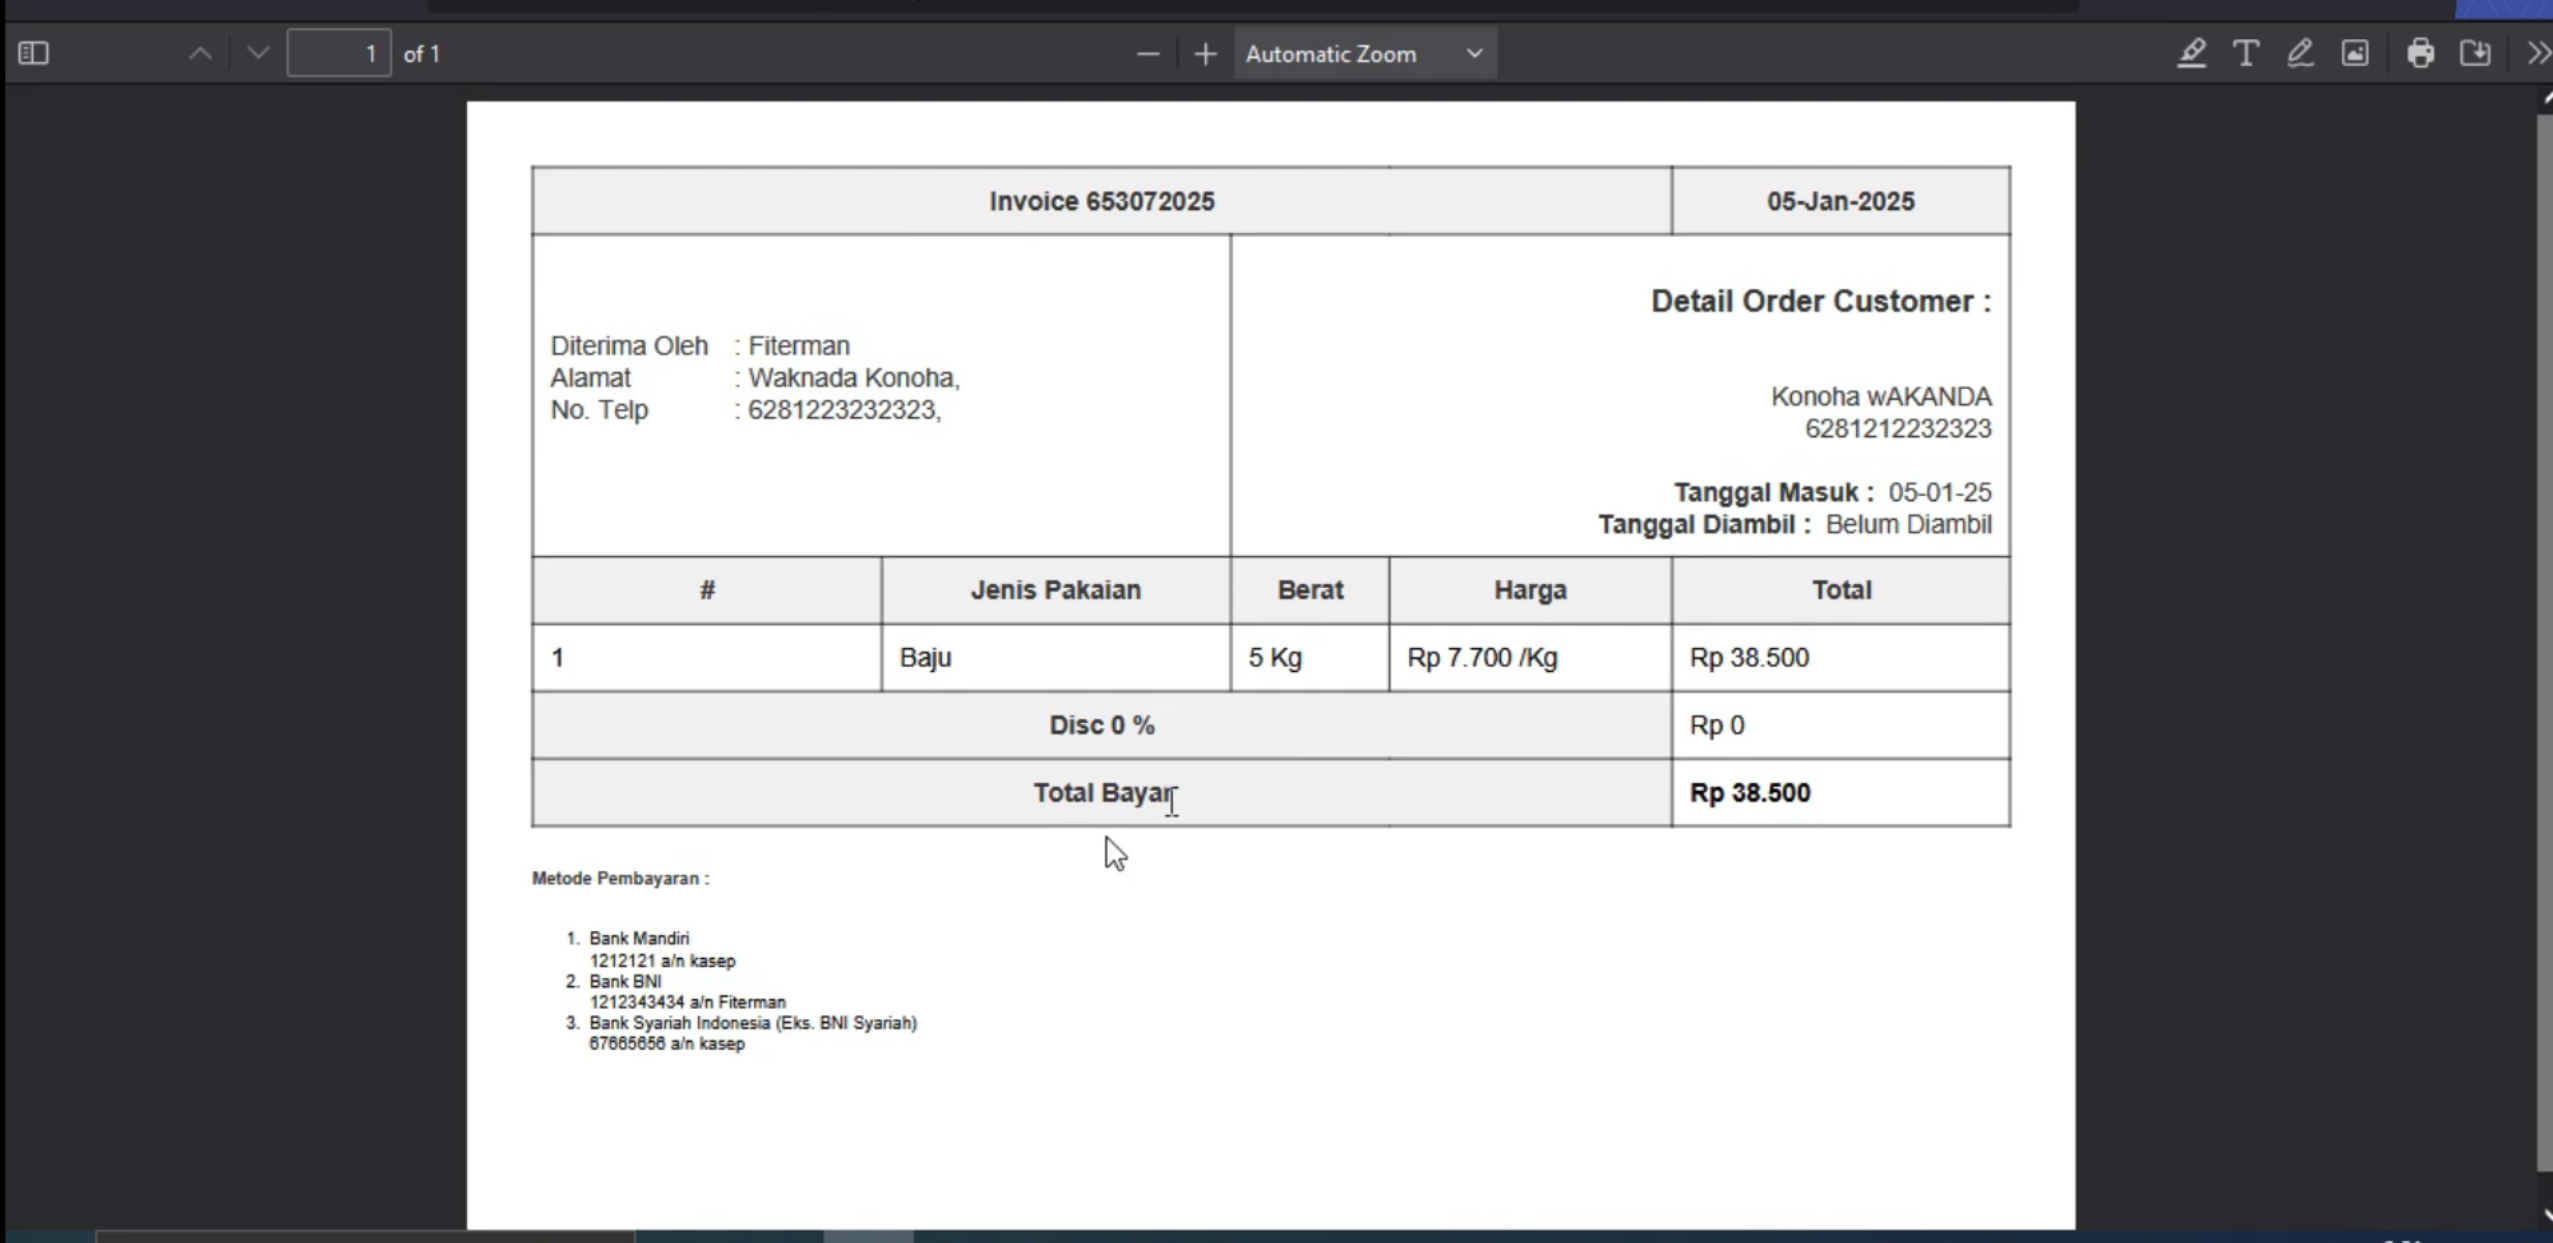Screen dimensions: 2553x1243
Task: Click customer name Konoha wAKANDA
Action: (1881, 397)
